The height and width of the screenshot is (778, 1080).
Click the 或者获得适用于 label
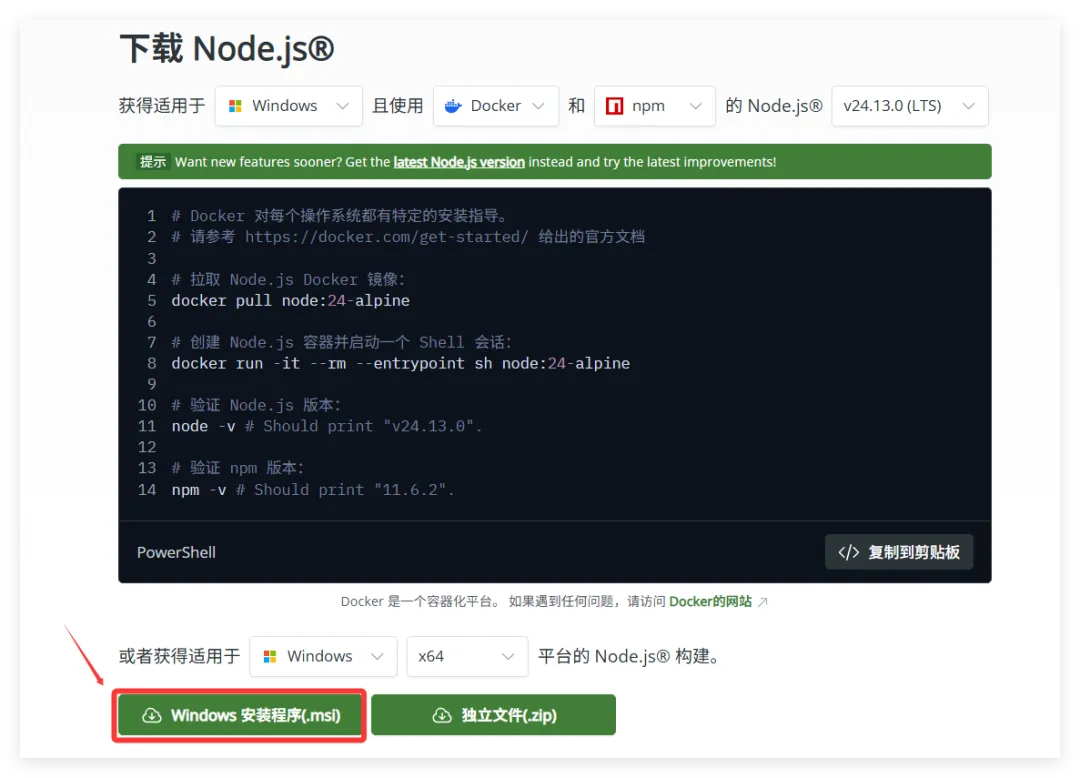[179, 656]
